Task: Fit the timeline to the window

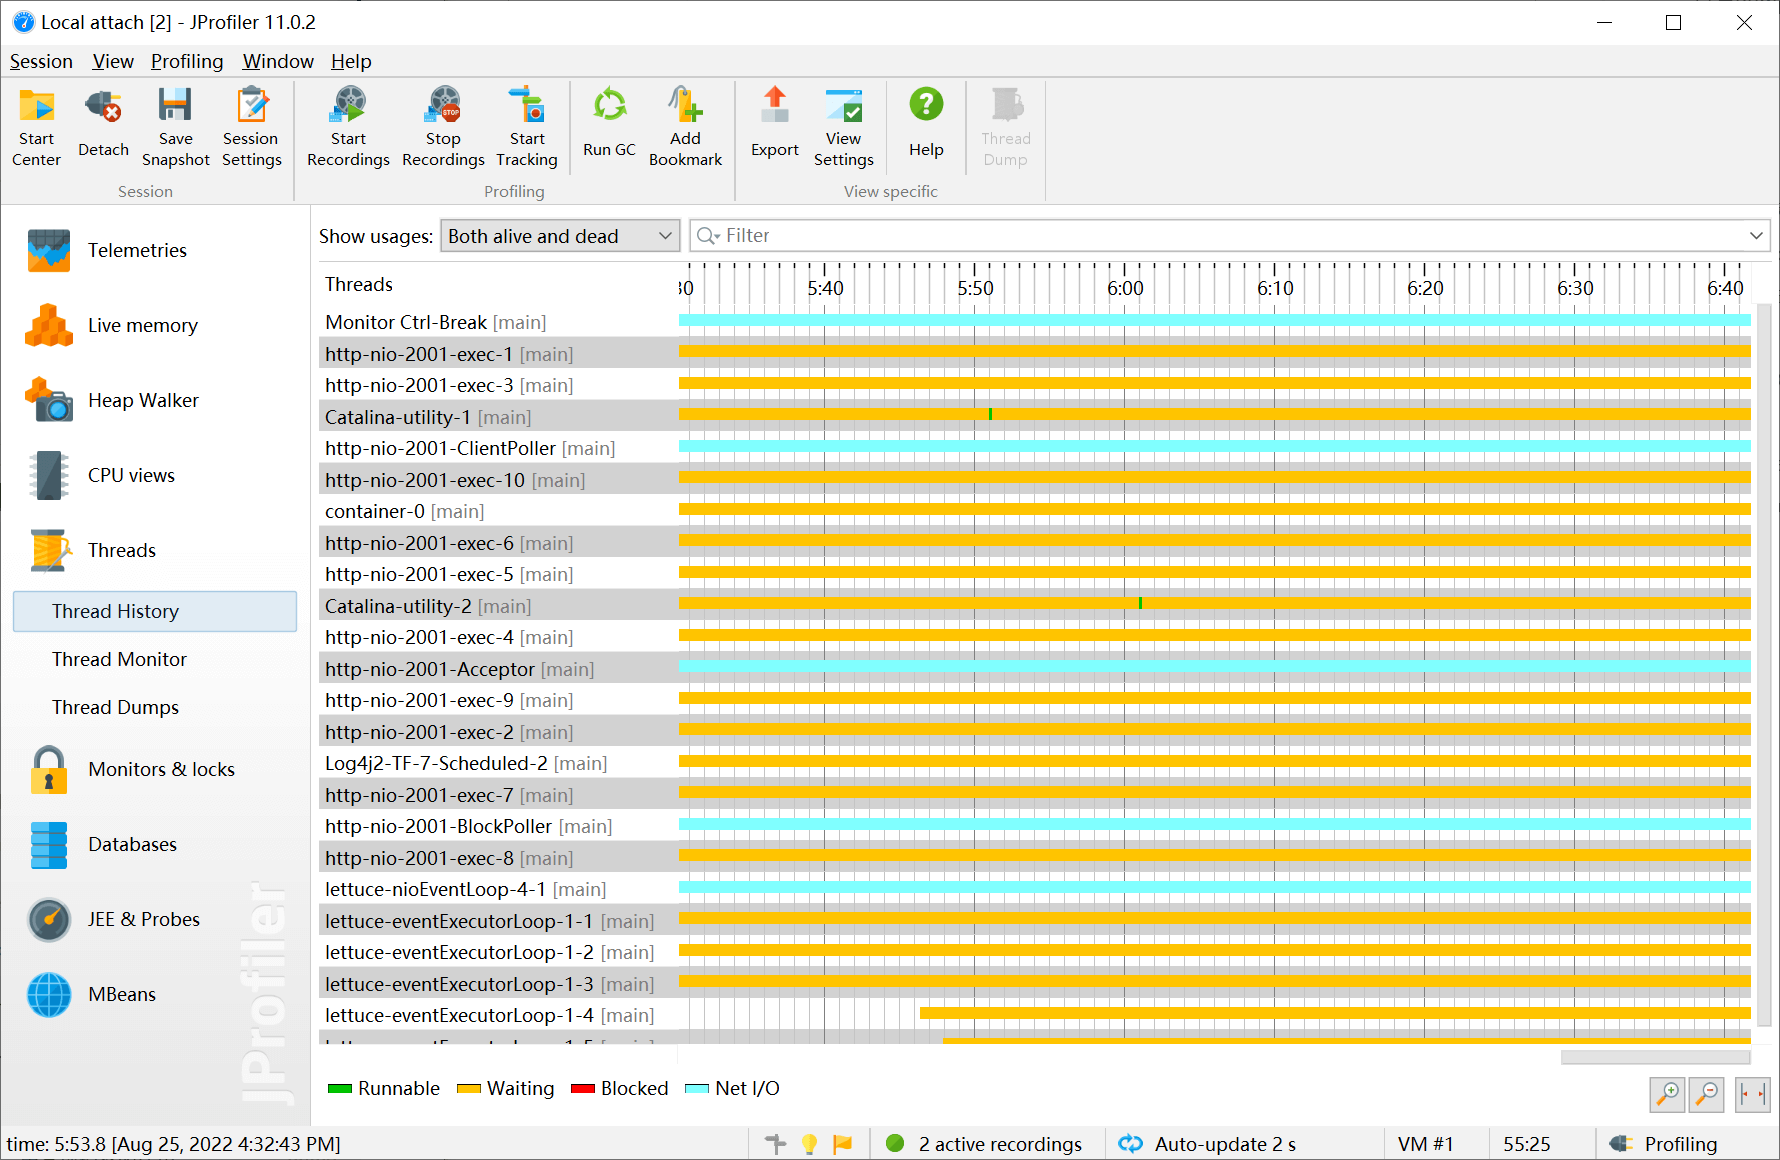Action: point(1753,1094)
